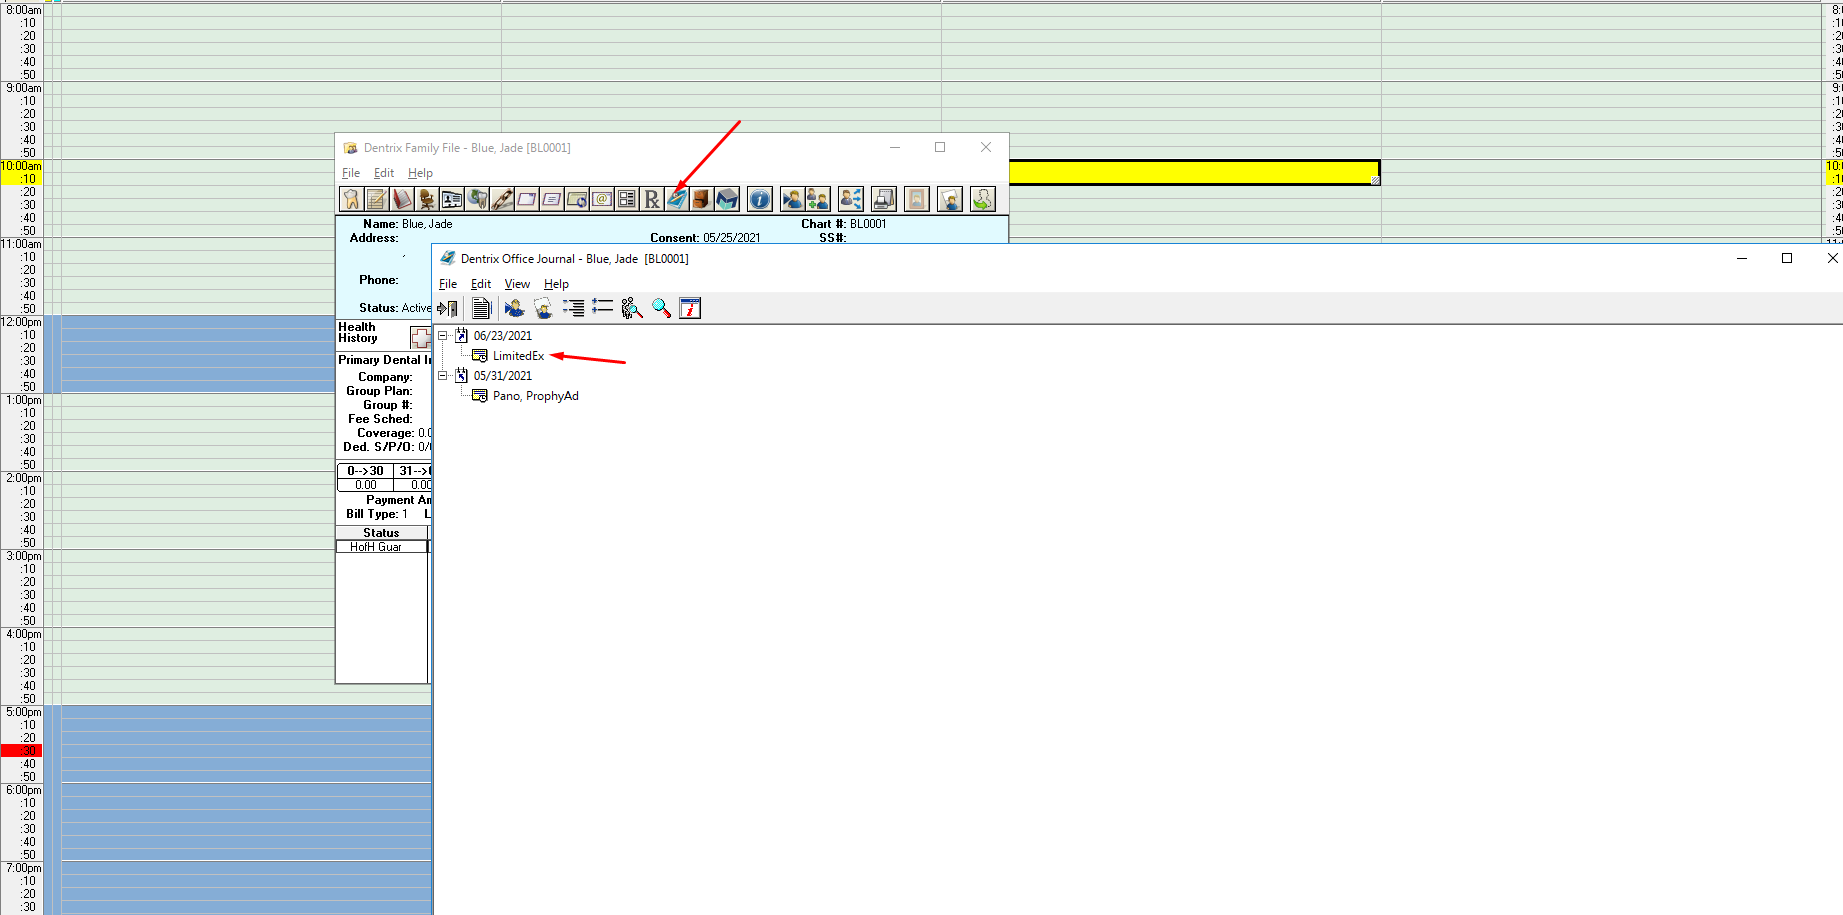Screen dimensions: 1843x915
Task: Click the envelope icon in Family File toolbar
Action: 527,199
